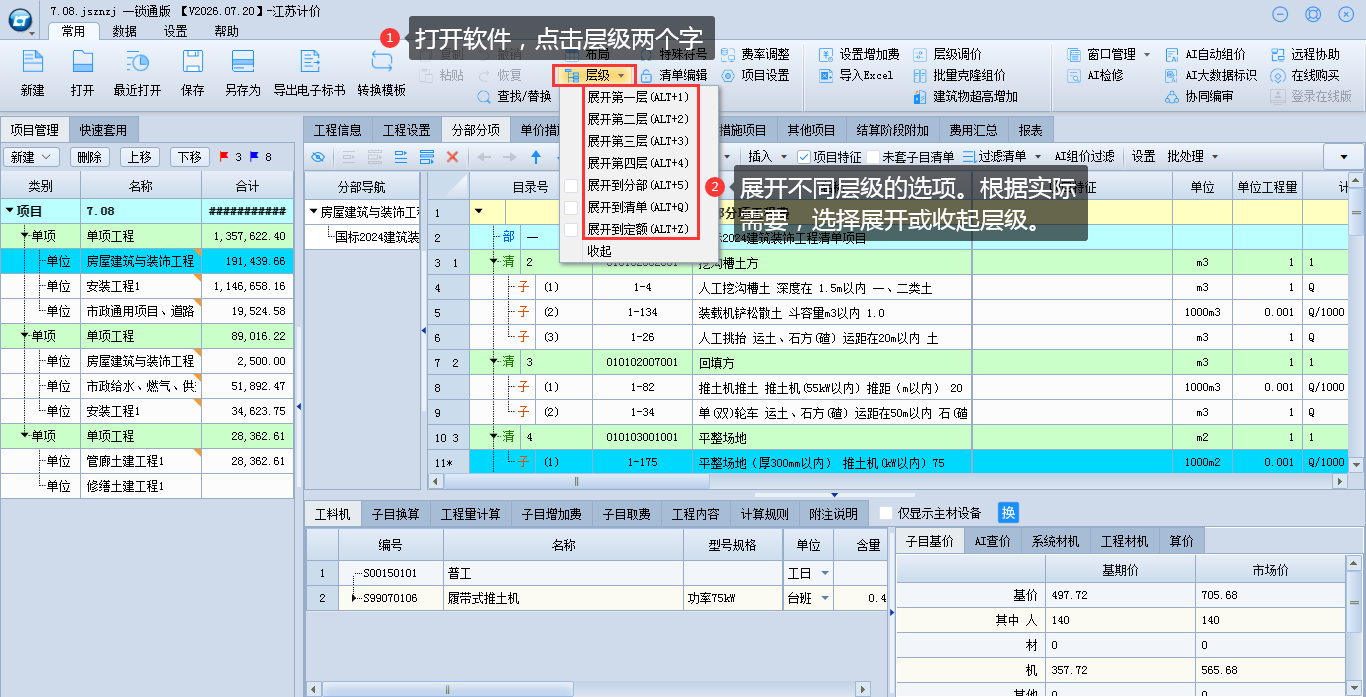
Task: Toggle the eye visibility icon in grid toolbar
Action: pyautogui.click(x=318, y=157)
